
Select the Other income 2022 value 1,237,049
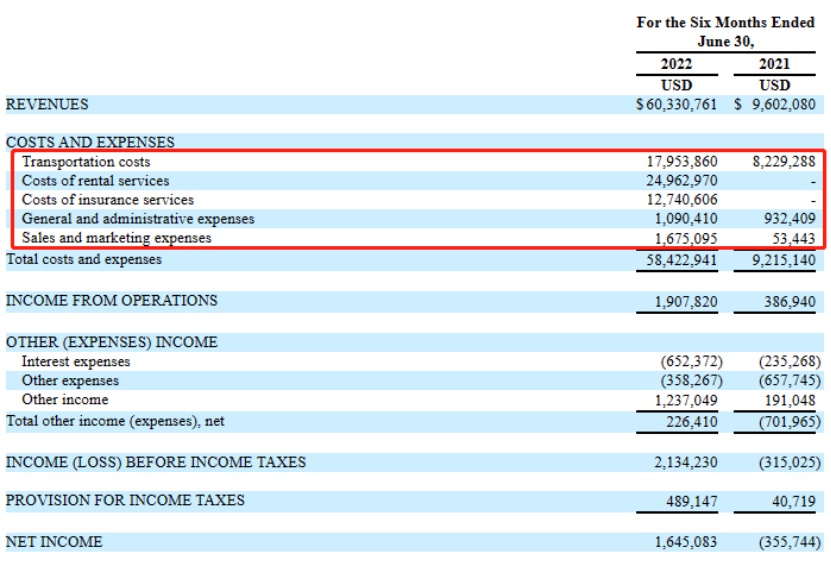pyautogui.click(x=686, y=400)
